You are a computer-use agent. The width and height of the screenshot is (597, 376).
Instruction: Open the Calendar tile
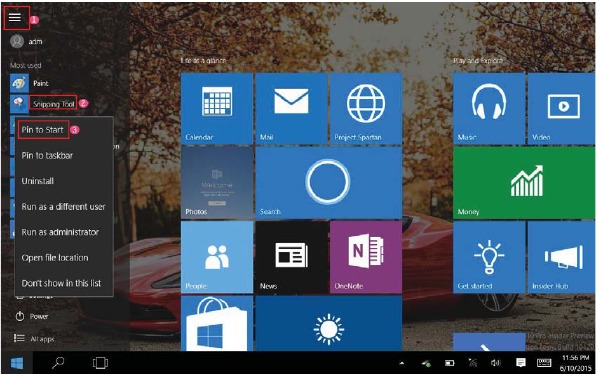click(x=217, y=108)
